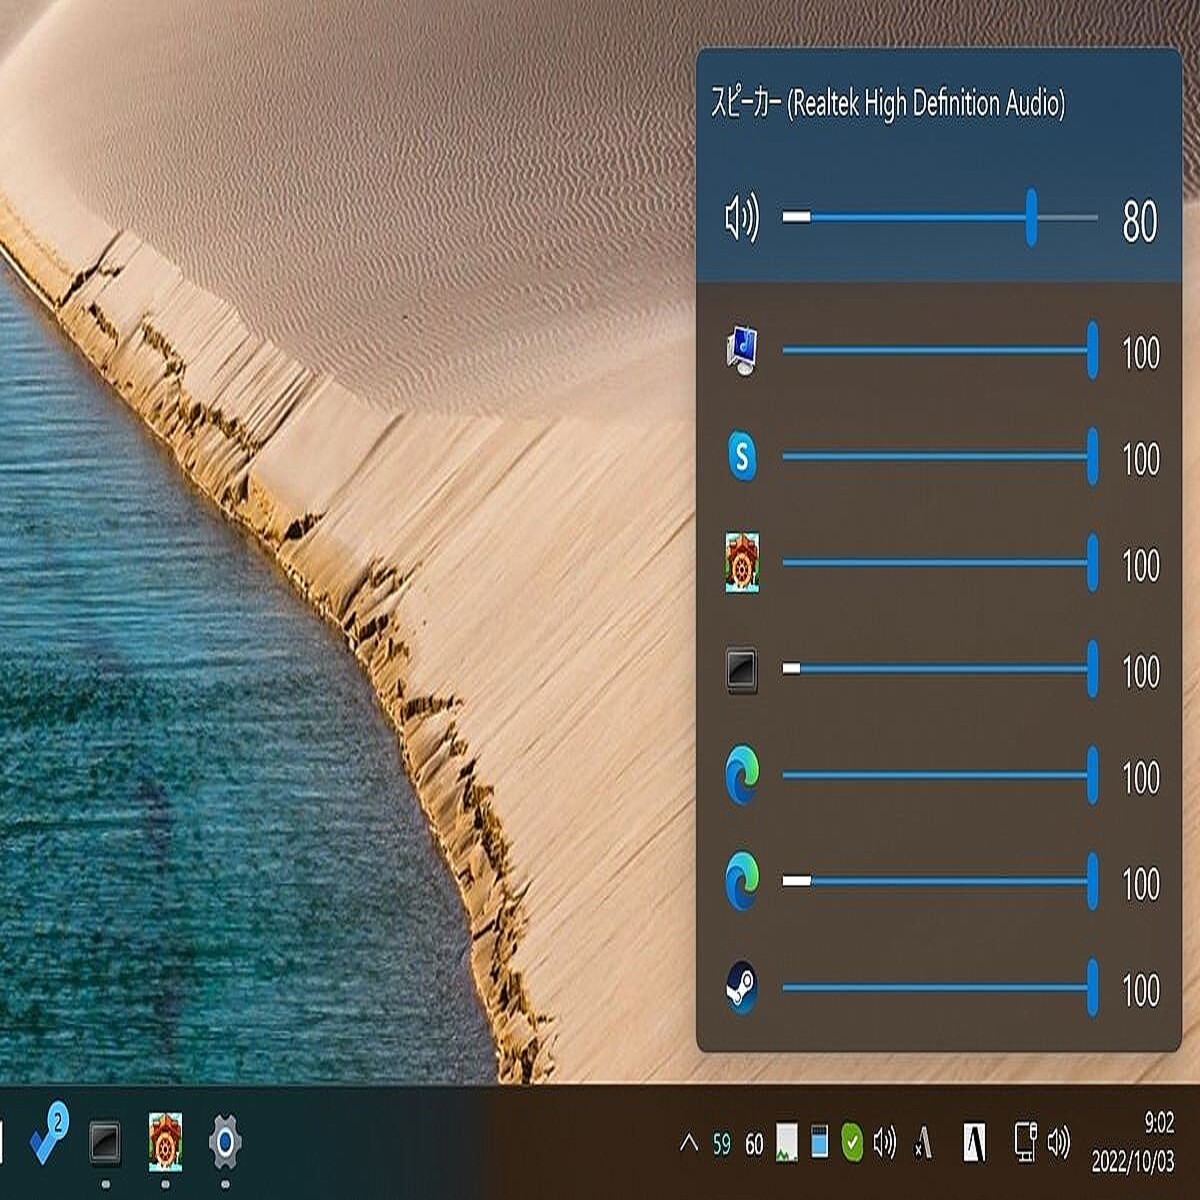Click the ship wheel game icon in mixer

[x=741, y=563]
